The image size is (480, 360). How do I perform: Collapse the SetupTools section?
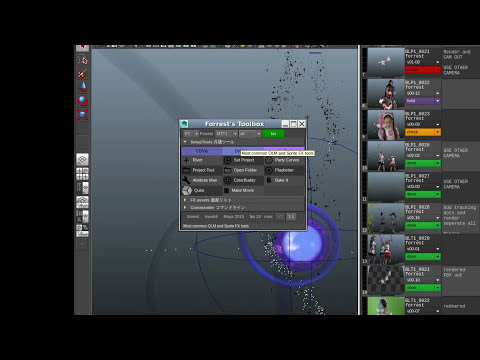(185, 142)
